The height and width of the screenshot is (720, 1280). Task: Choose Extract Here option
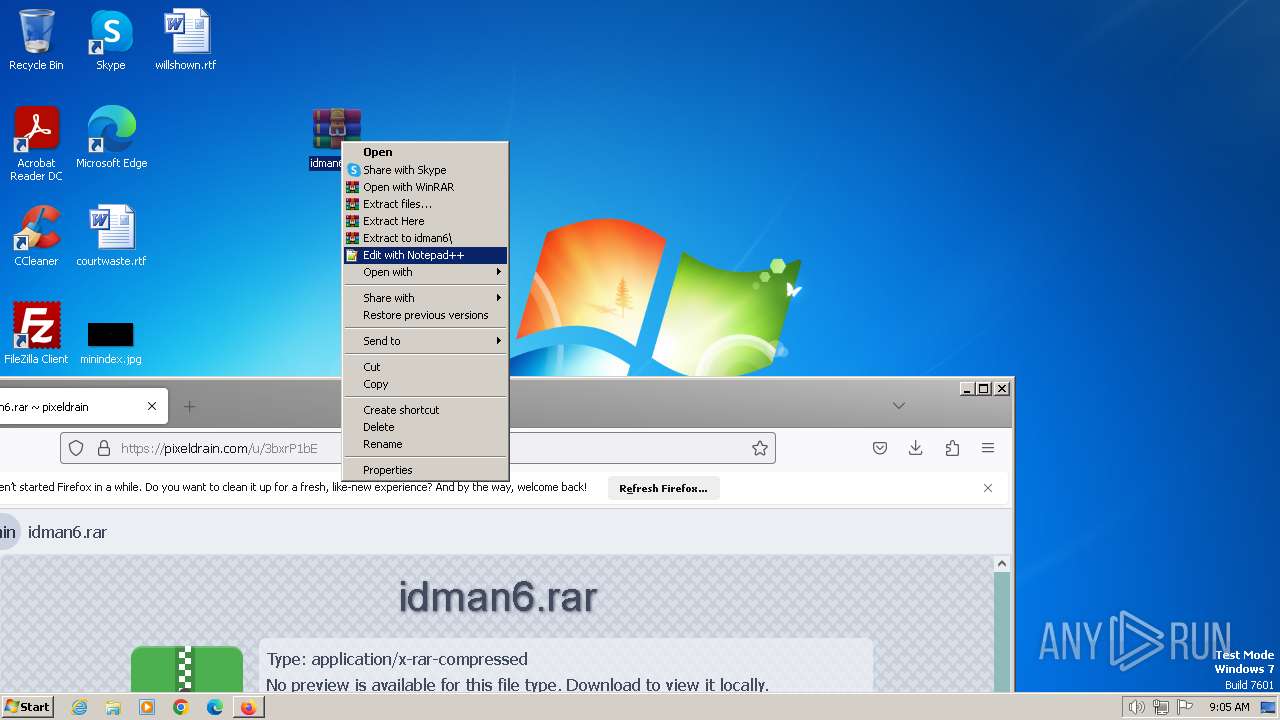pyautogui.click(x=425, y=221)
